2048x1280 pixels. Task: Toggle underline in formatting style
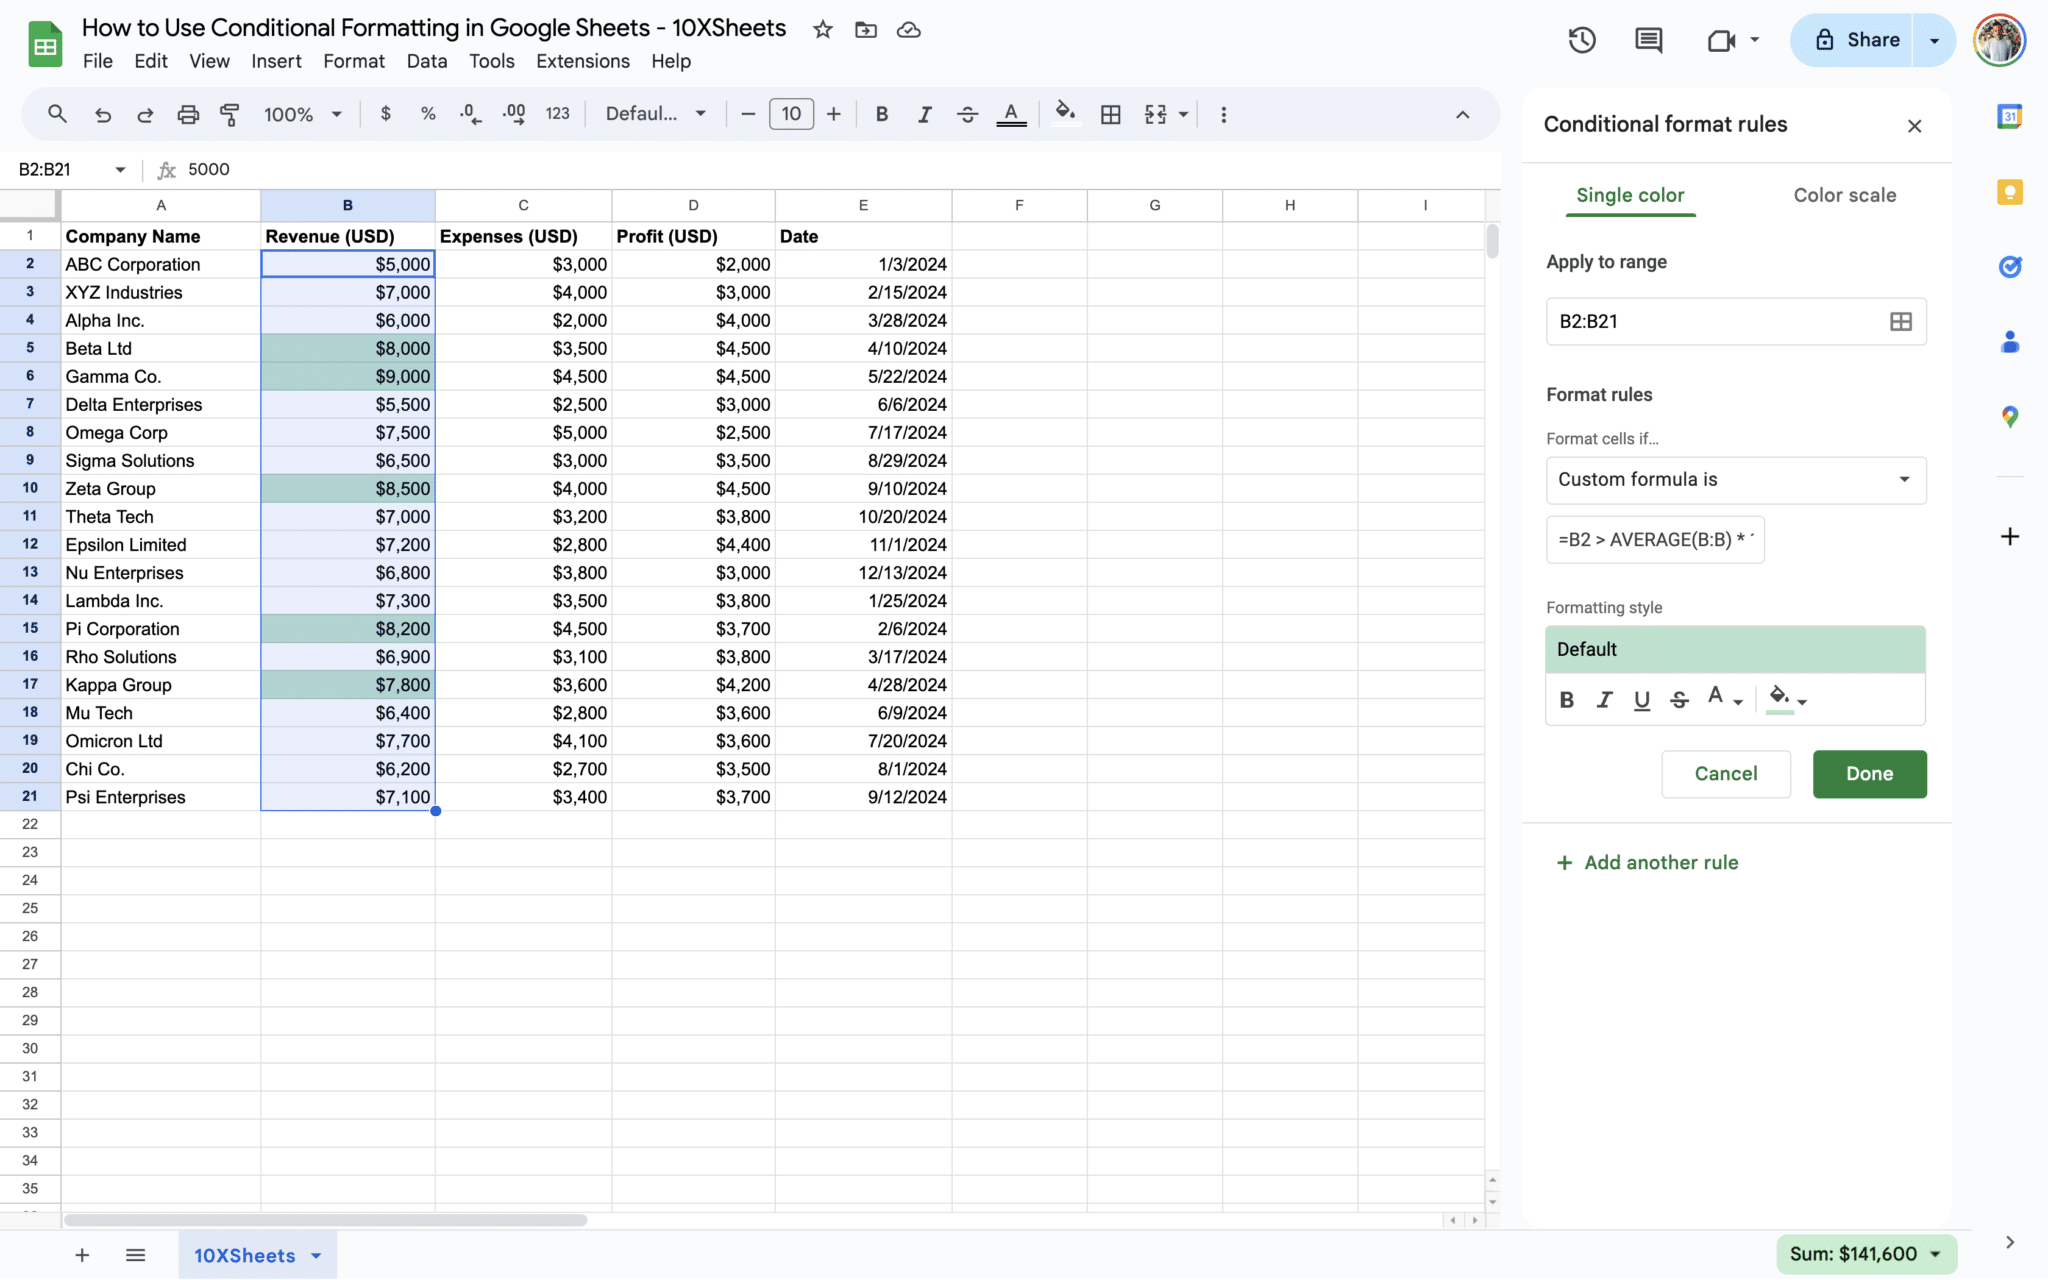coord(1641,700)
